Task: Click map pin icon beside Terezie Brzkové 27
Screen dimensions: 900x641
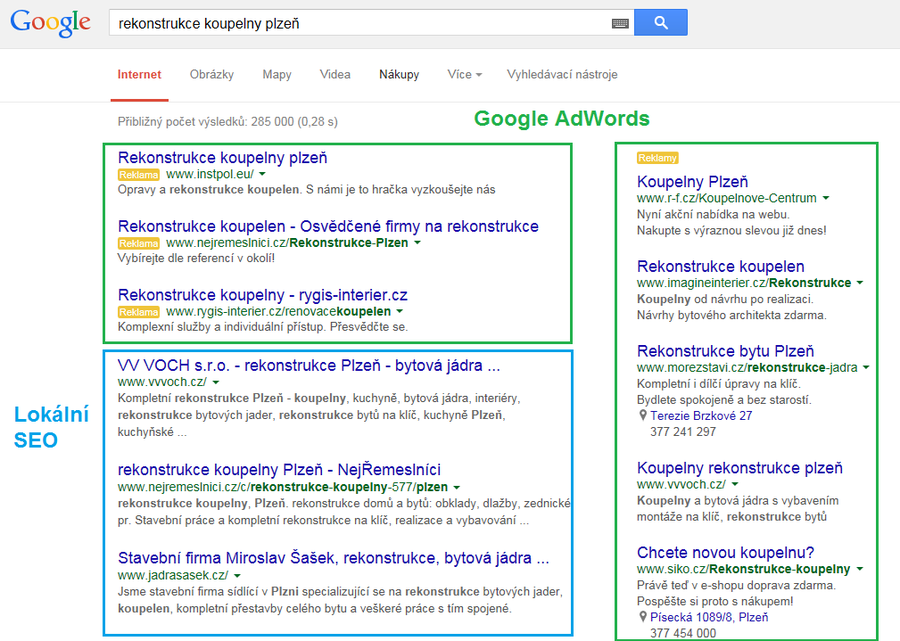Action: pos(643,415)
